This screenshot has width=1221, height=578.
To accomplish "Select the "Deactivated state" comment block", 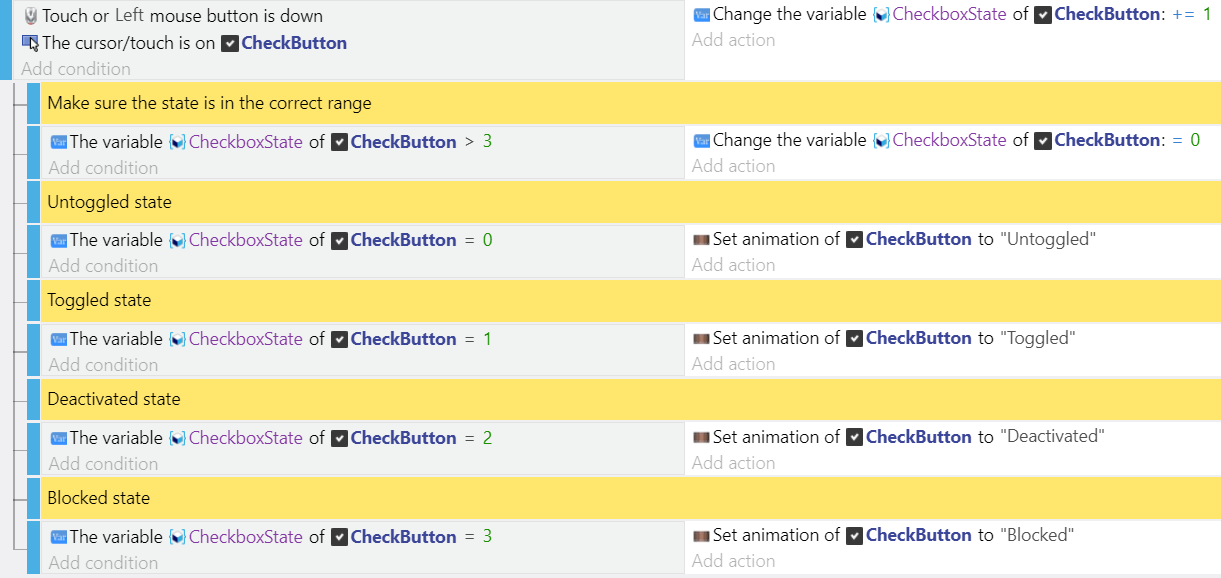I will [x=114, y=399].
